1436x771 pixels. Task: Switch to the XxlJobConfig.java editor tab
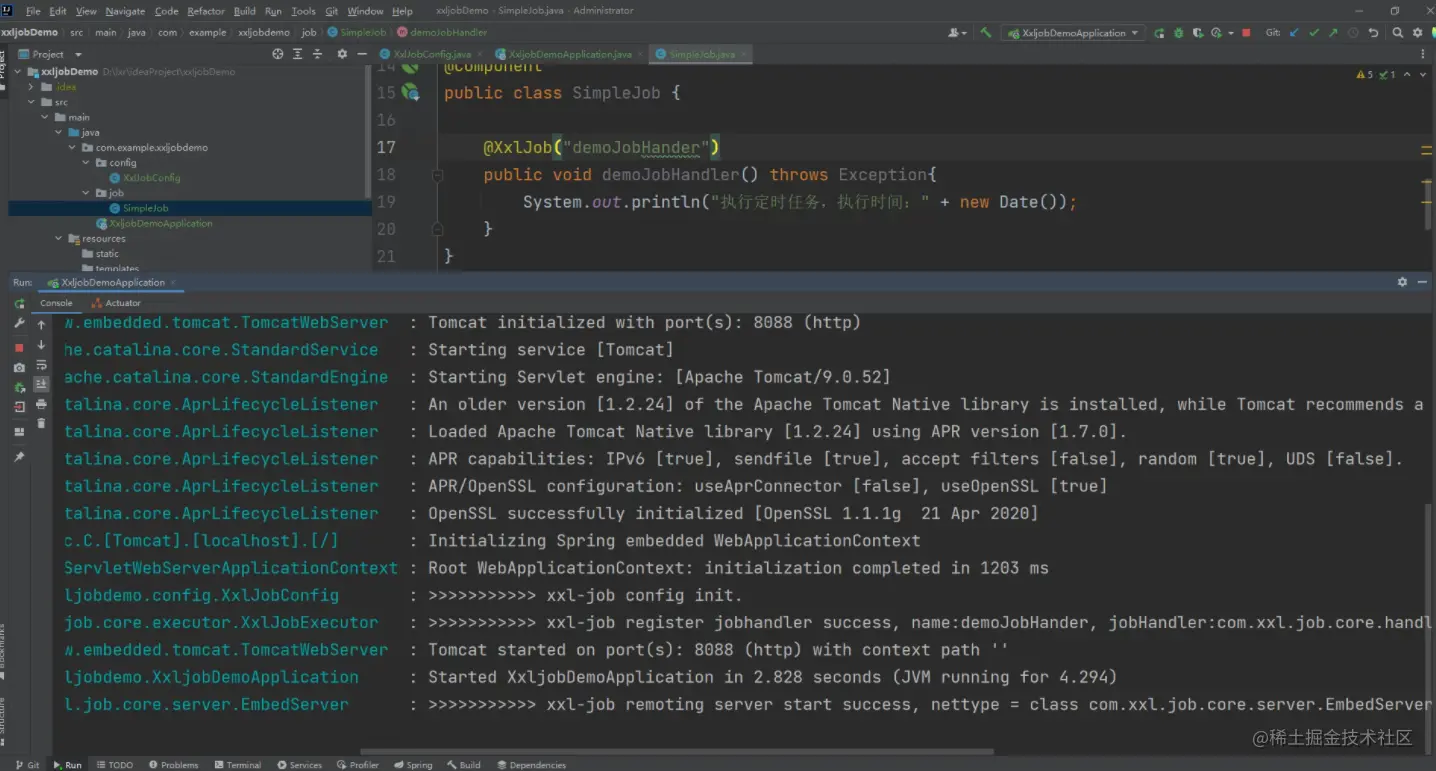432,54
